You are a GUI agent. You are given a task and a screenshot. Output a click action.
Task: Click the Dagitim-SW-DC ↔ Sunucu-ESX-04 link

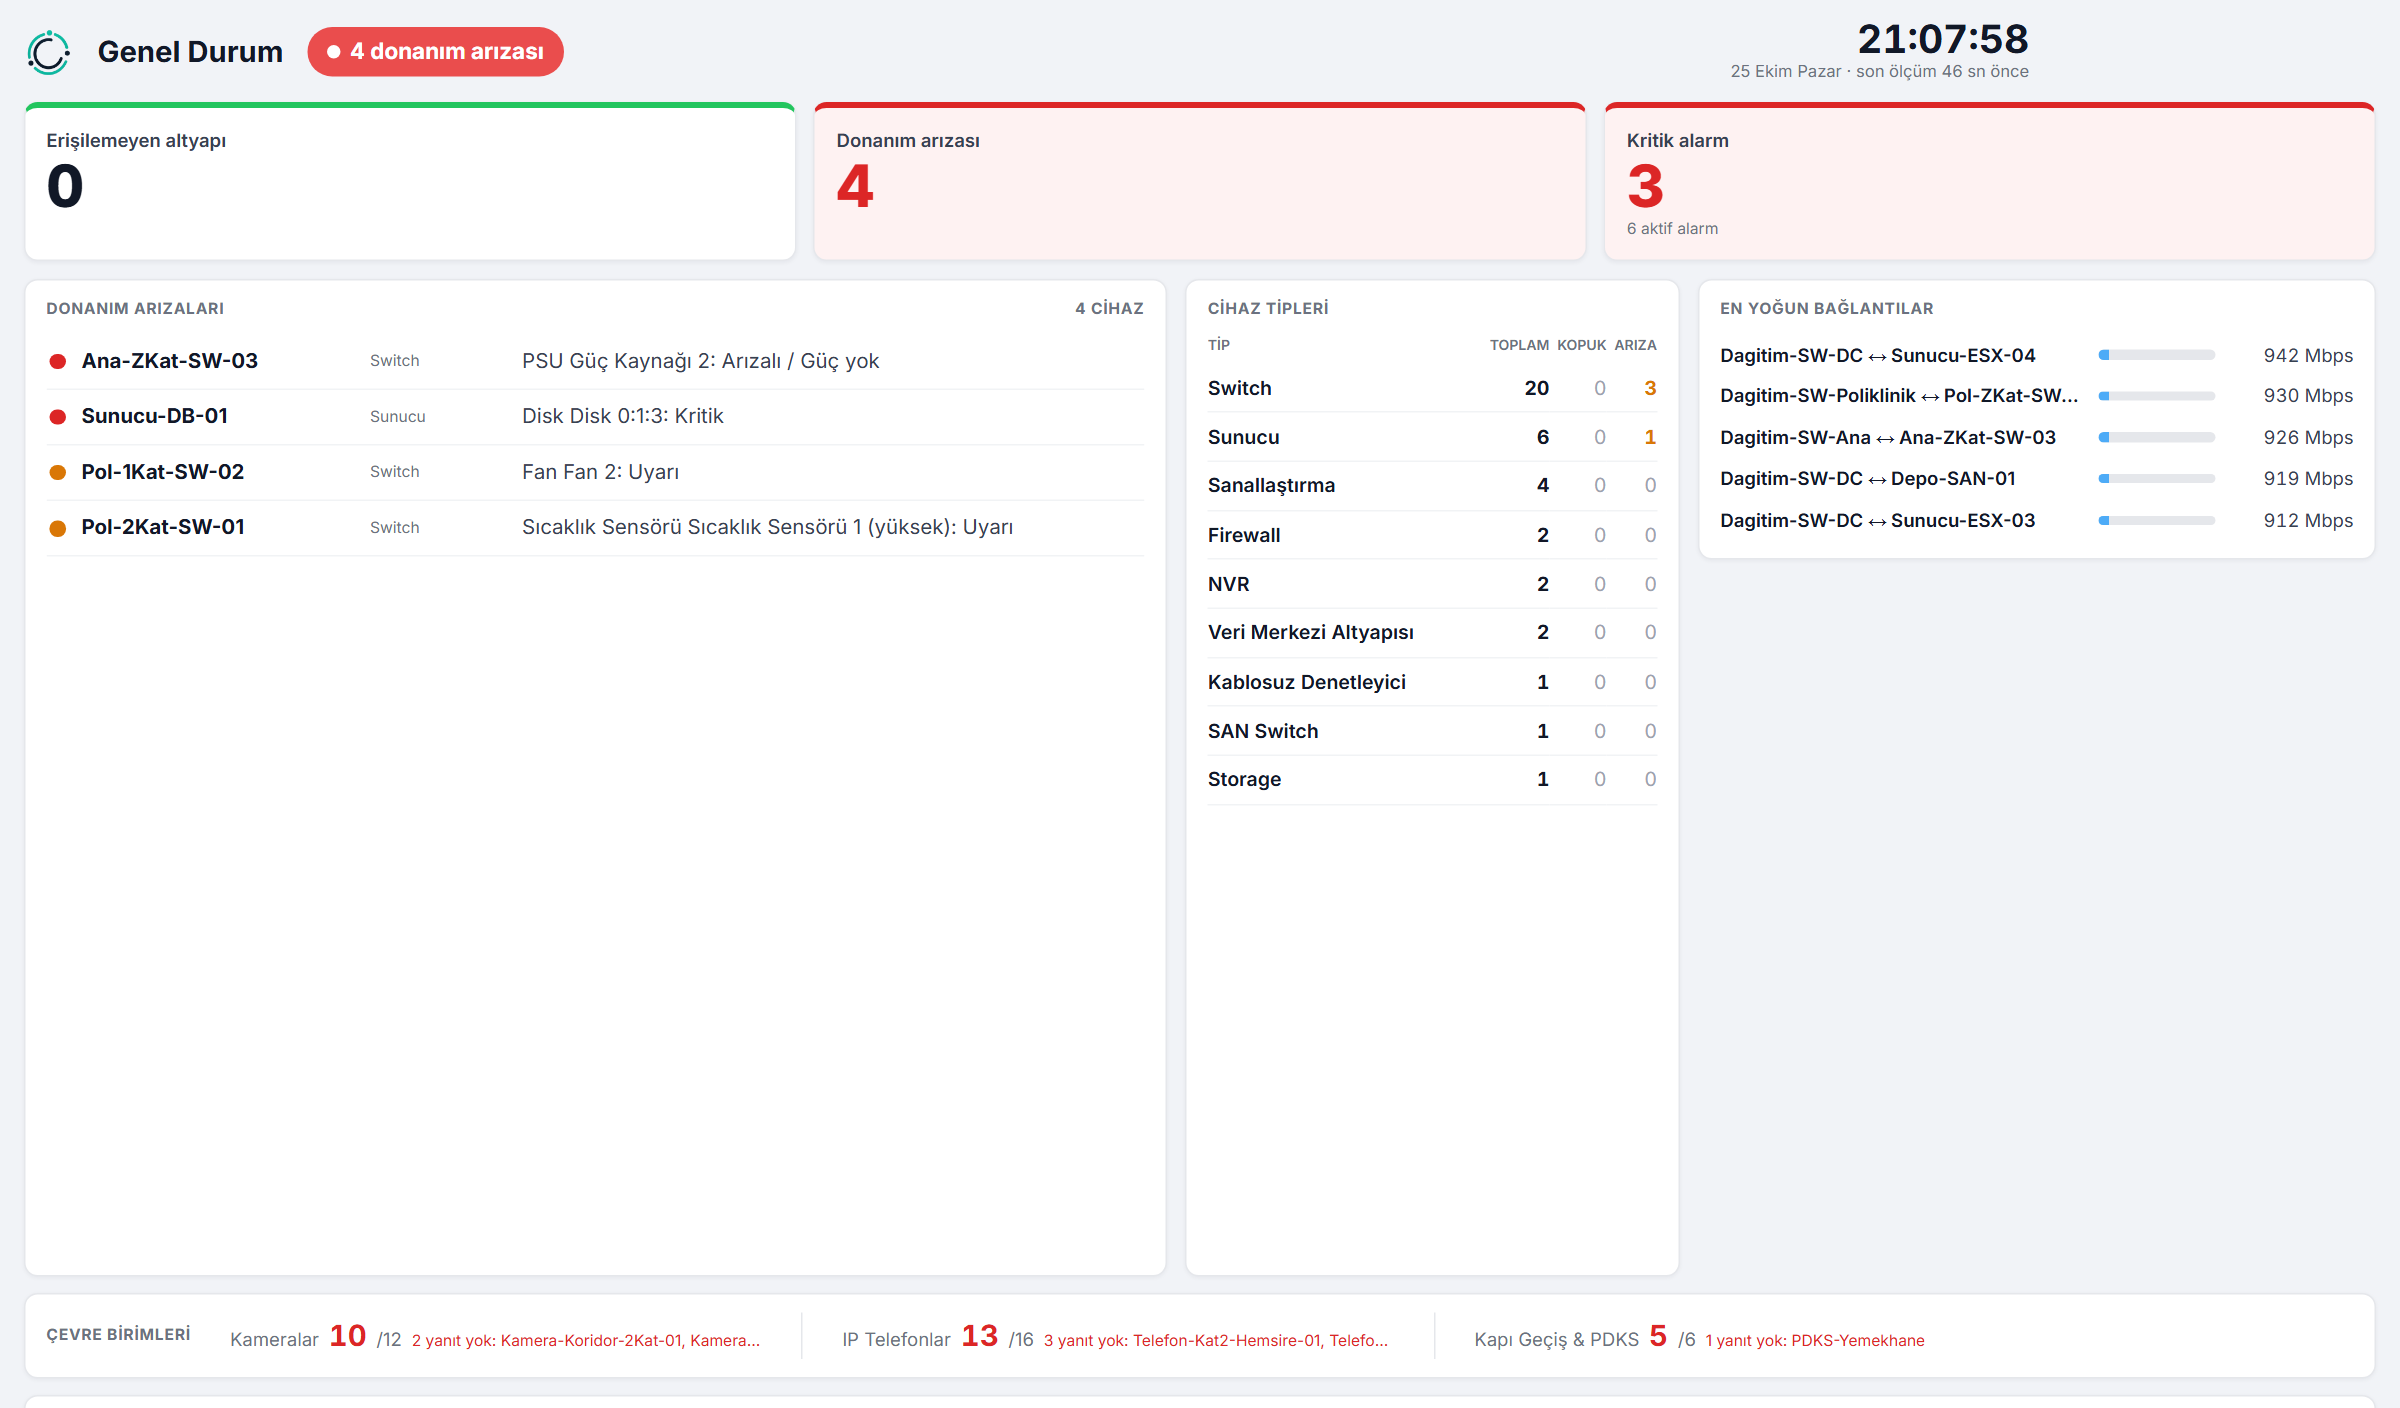[x=1877, y=355]
